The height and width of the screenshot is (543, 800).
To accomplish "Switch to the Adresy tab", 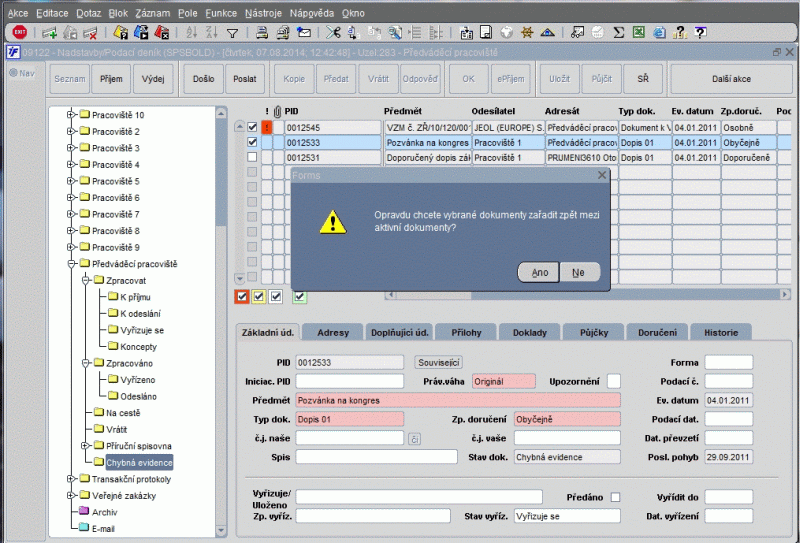I will 333,332.
